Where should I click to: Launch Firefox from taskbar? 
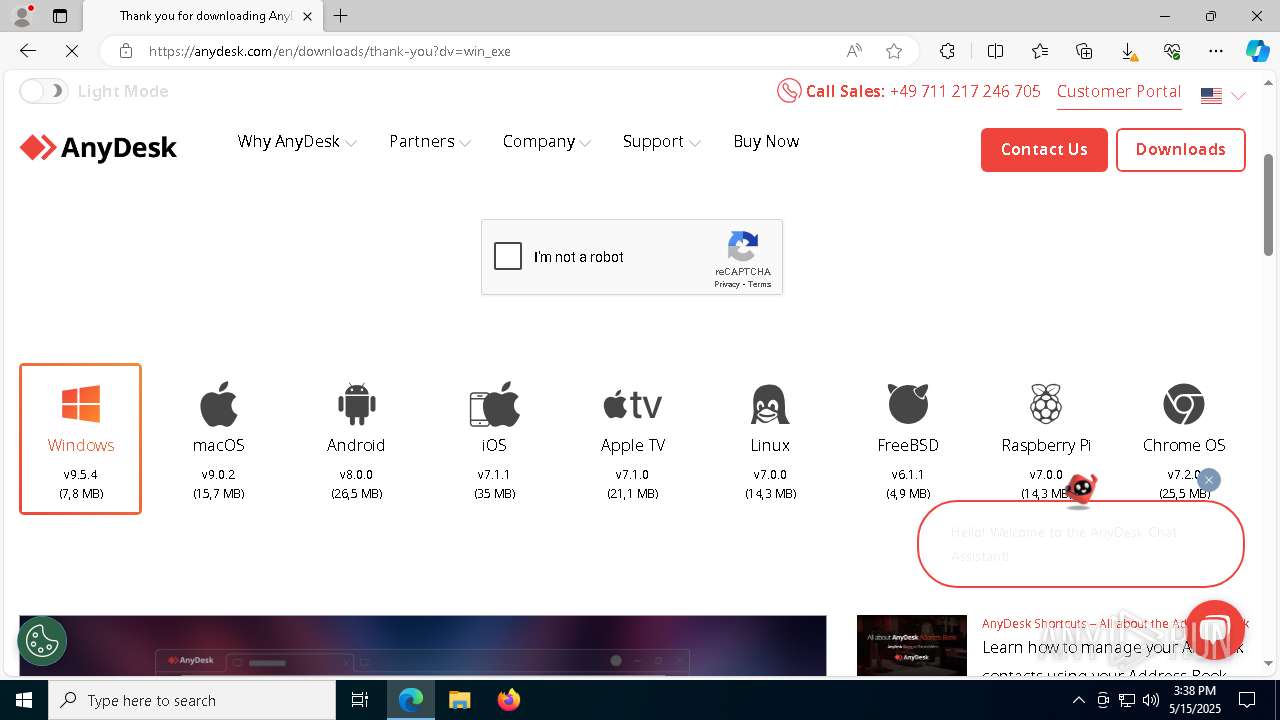pyautogui.click(x=508, y=700)
